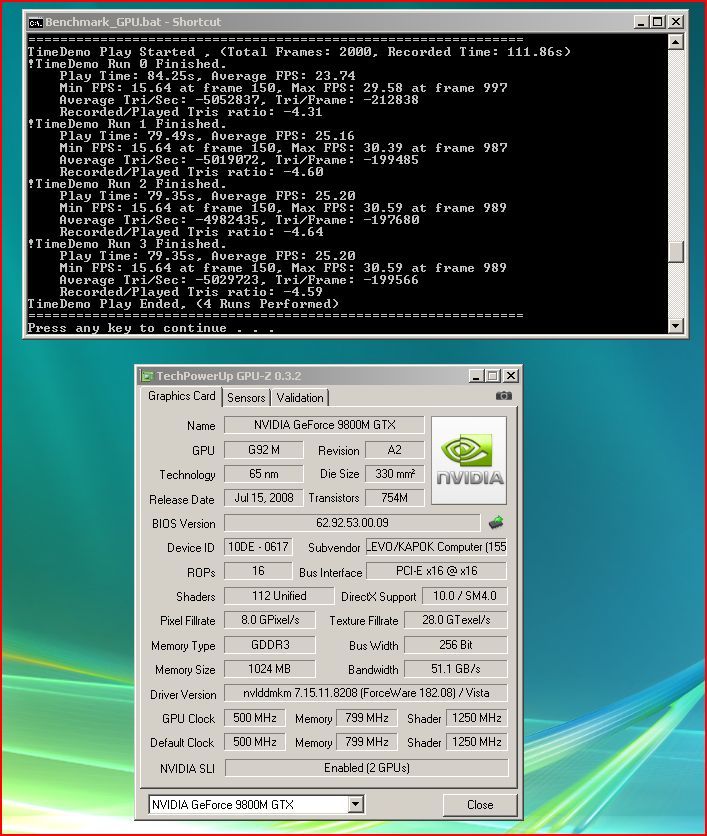Image resolution: width=707 pixels, height=836 pixels.
Task: Click the Bus Interface field PCI-E x16
Action: click(x=436, y=571)
